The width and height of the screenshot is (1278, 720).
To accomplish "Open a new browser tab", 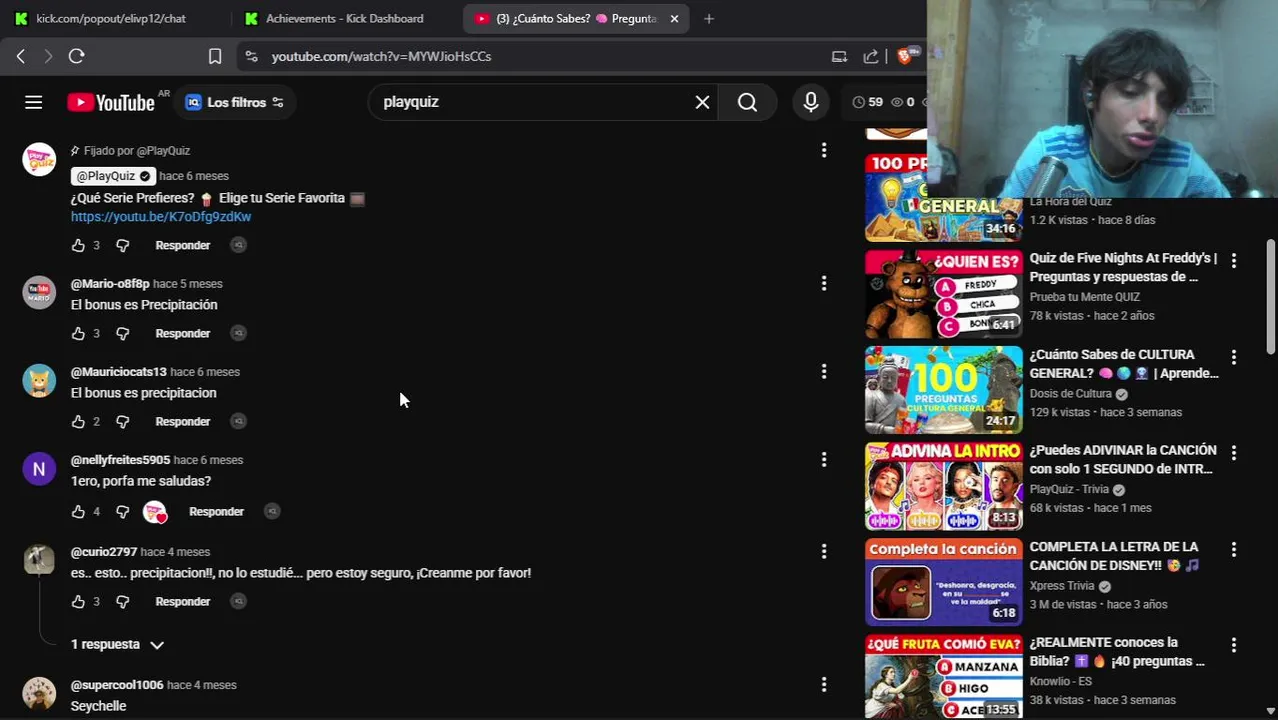I will [709, 18].
